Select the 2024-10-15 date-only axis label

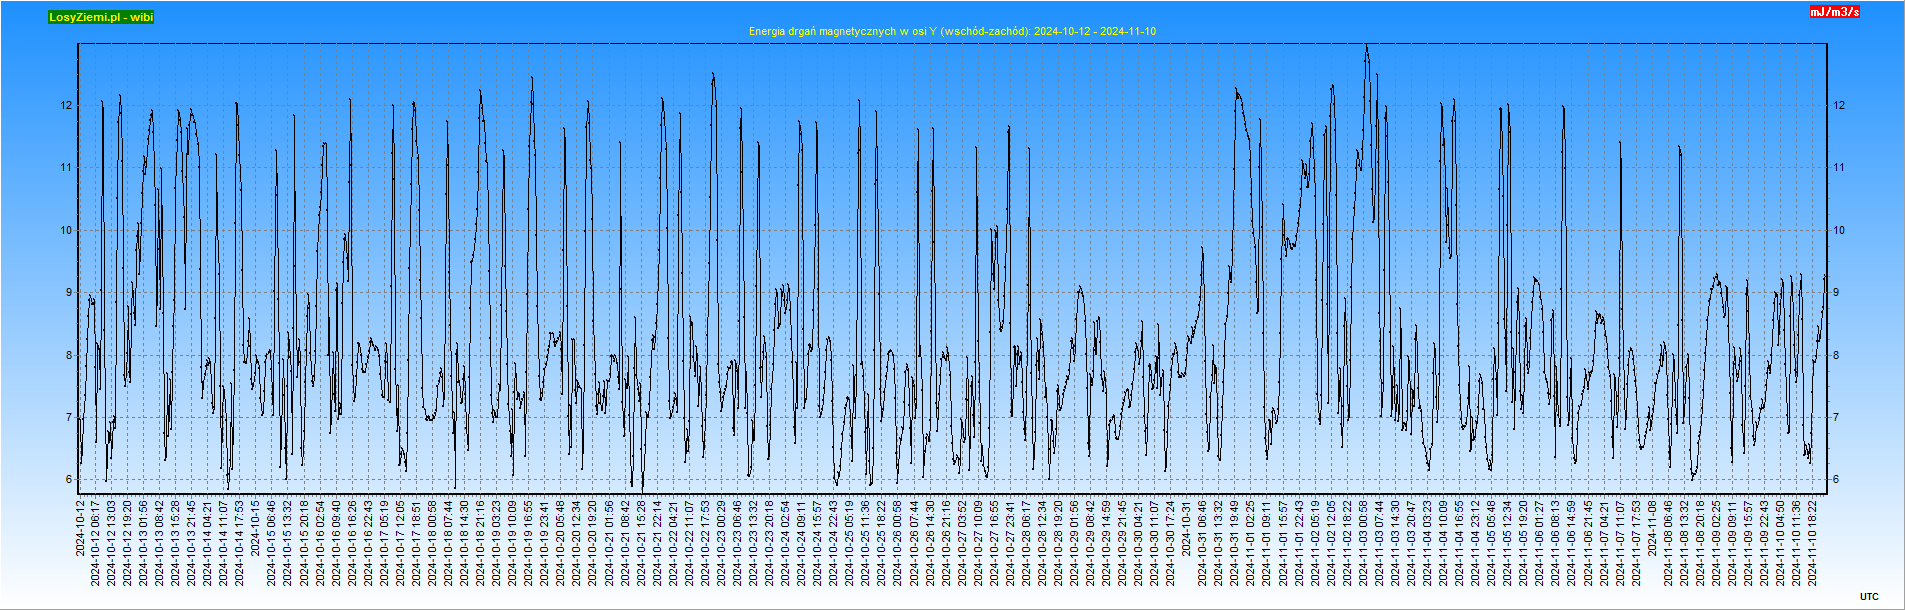[255, 528]
